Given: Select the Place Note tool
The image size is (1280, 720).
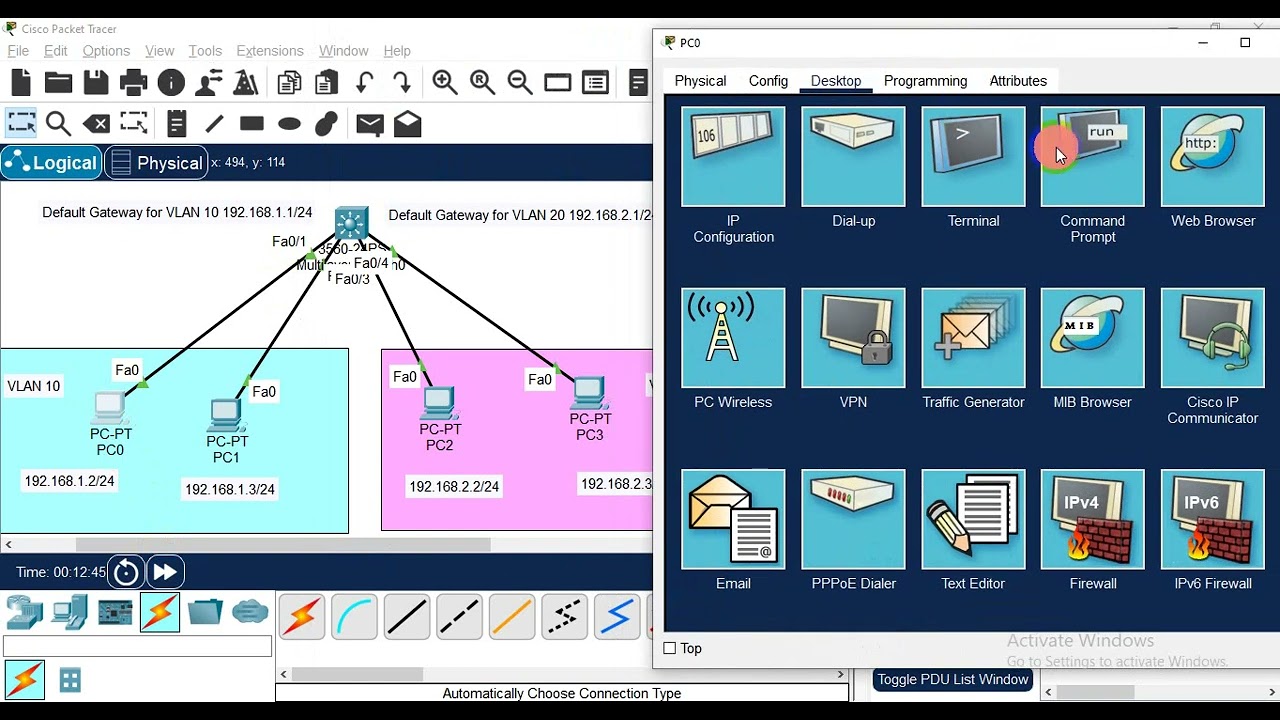Looking at the screenshot, I should 177,124.
